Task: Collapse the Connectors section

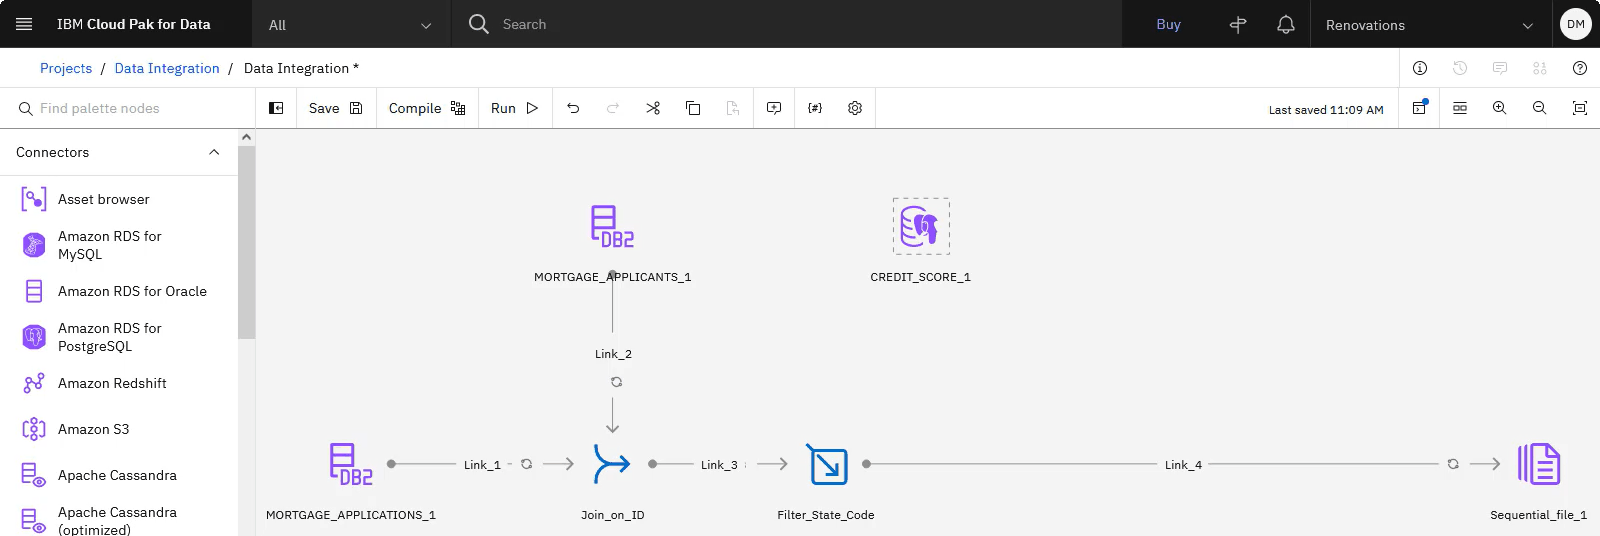Action: tap(214, 152)
